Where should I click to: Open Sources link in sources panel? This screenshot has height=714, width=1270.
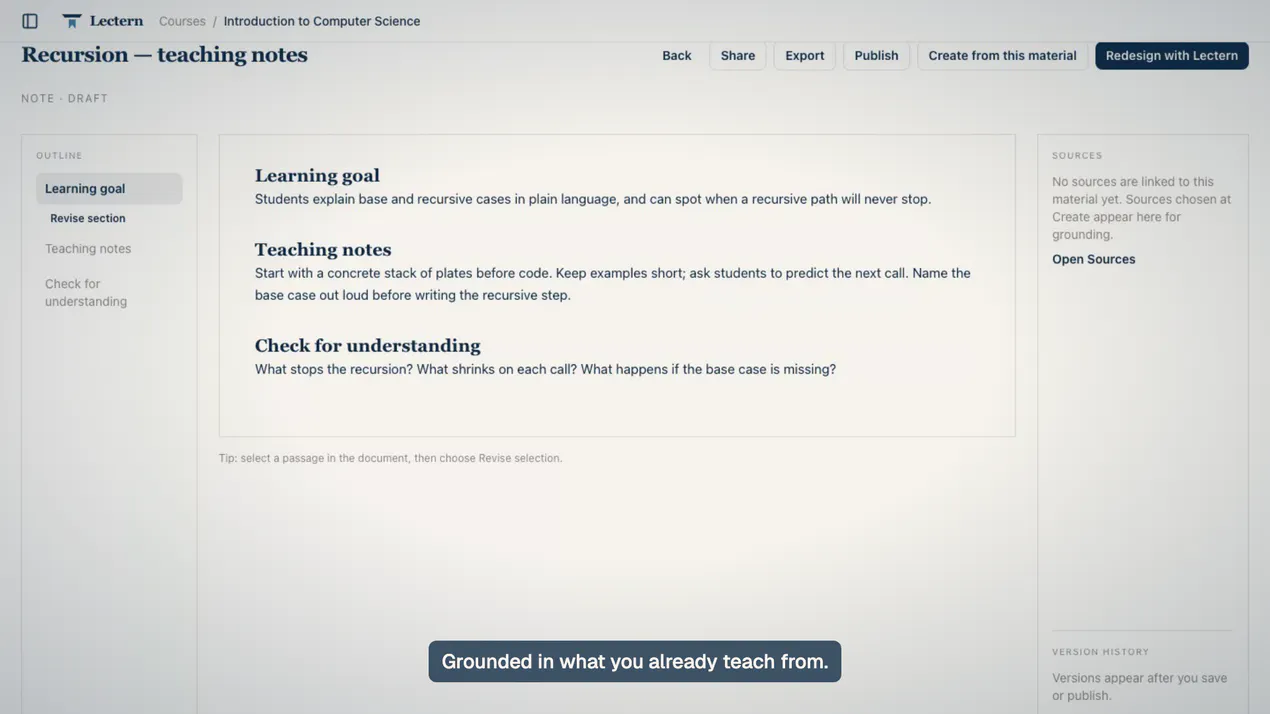[1094, 259]
